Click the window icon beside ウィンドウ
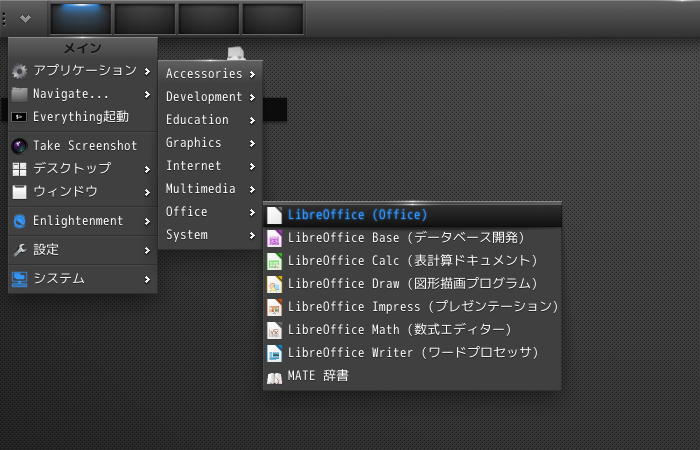Screen dimensions: 700x450 tap(19, 192)
